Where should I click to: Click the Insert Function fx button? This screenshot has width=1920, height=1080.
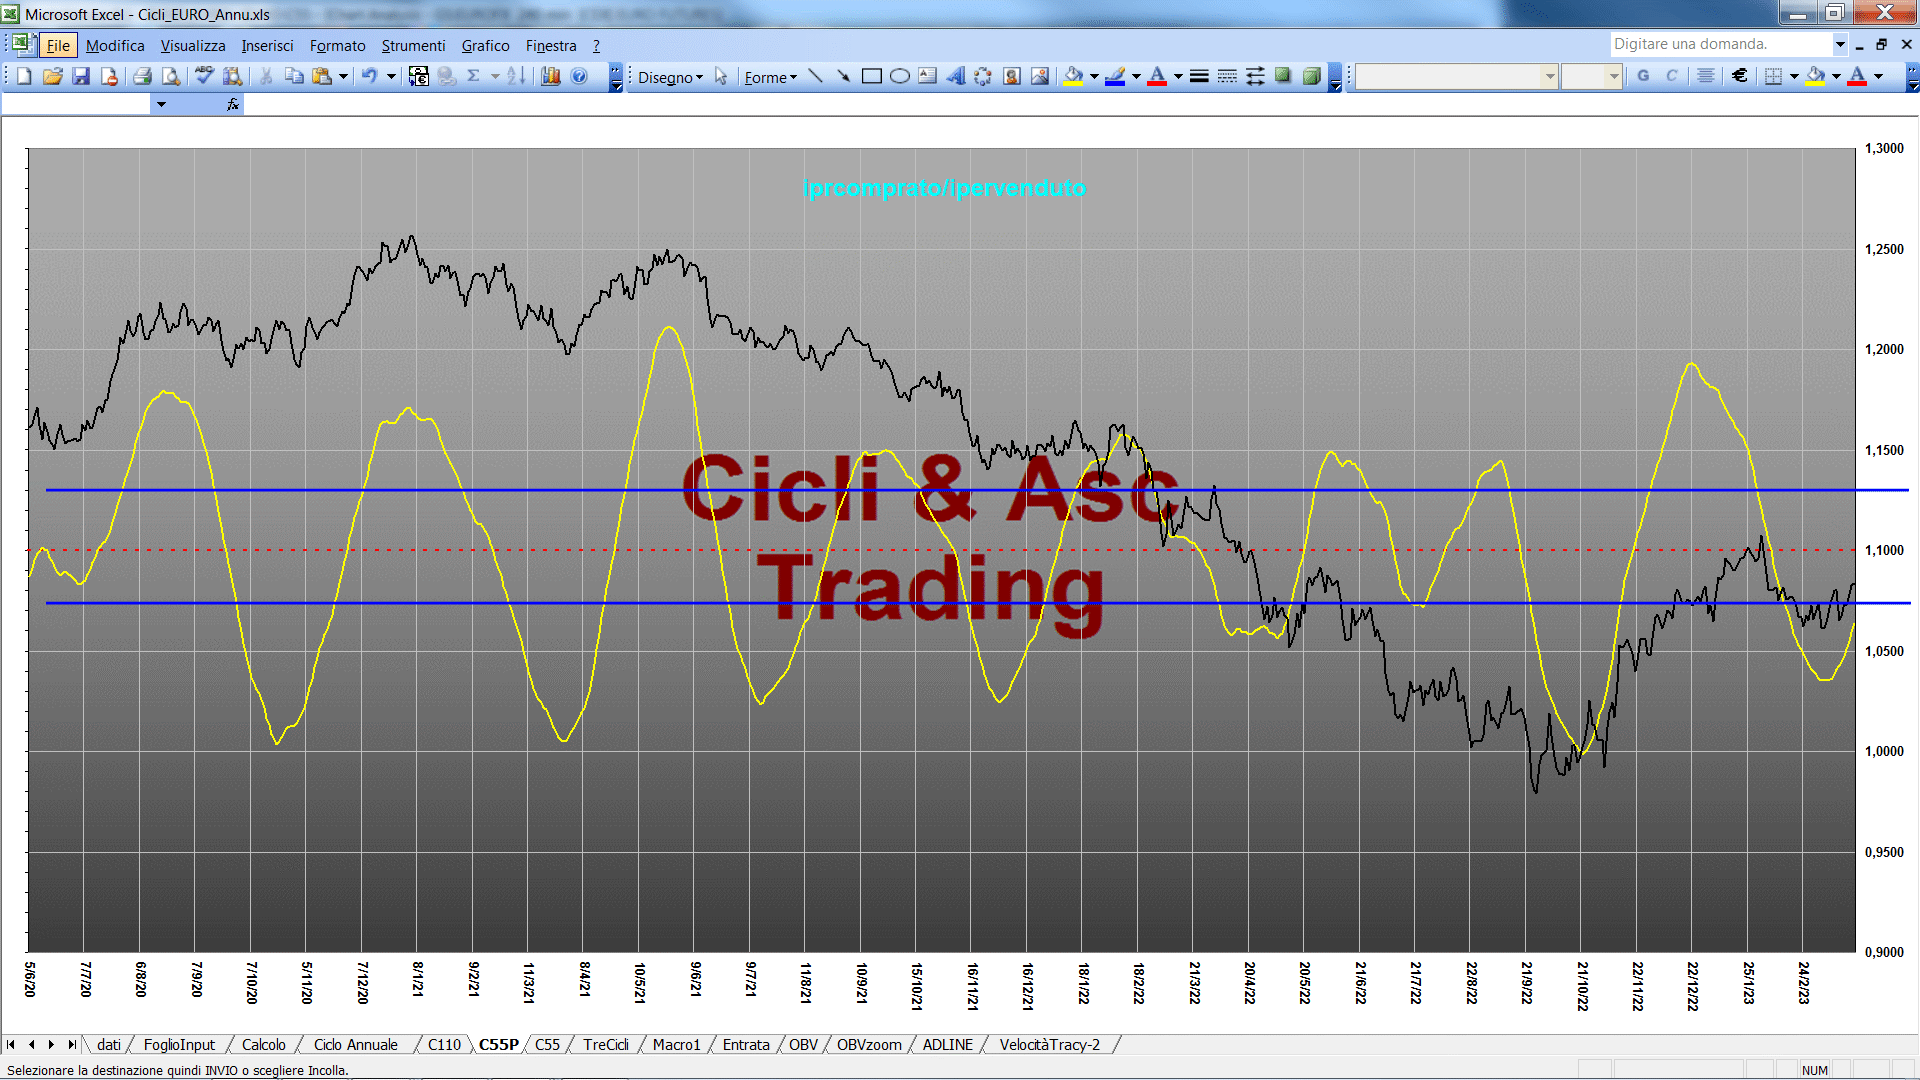233,104
